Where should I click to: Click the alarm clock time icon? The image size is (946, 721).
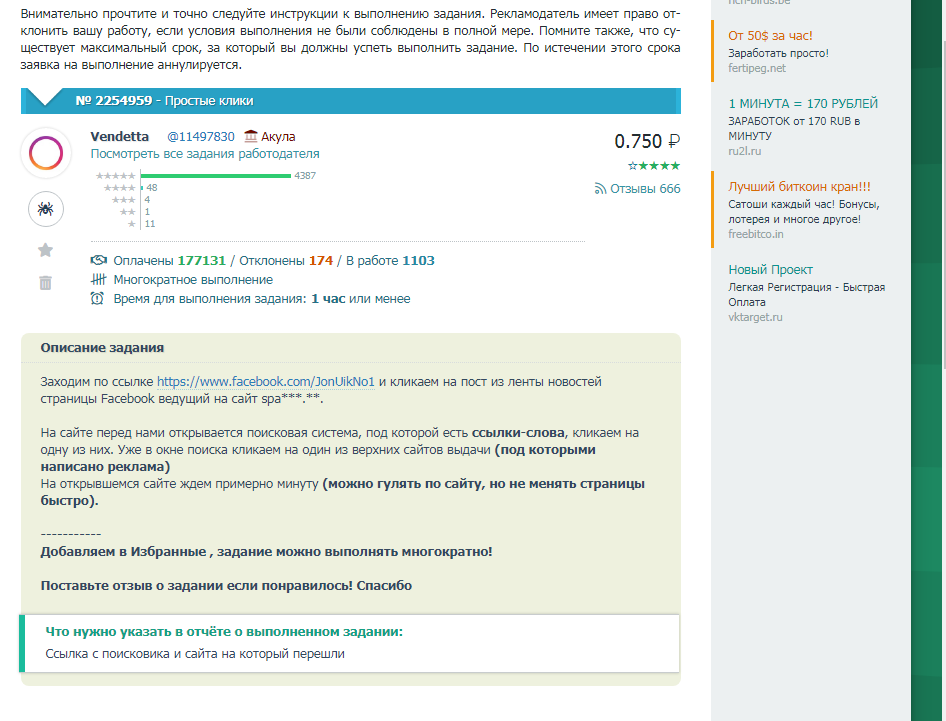coord(97,298)
